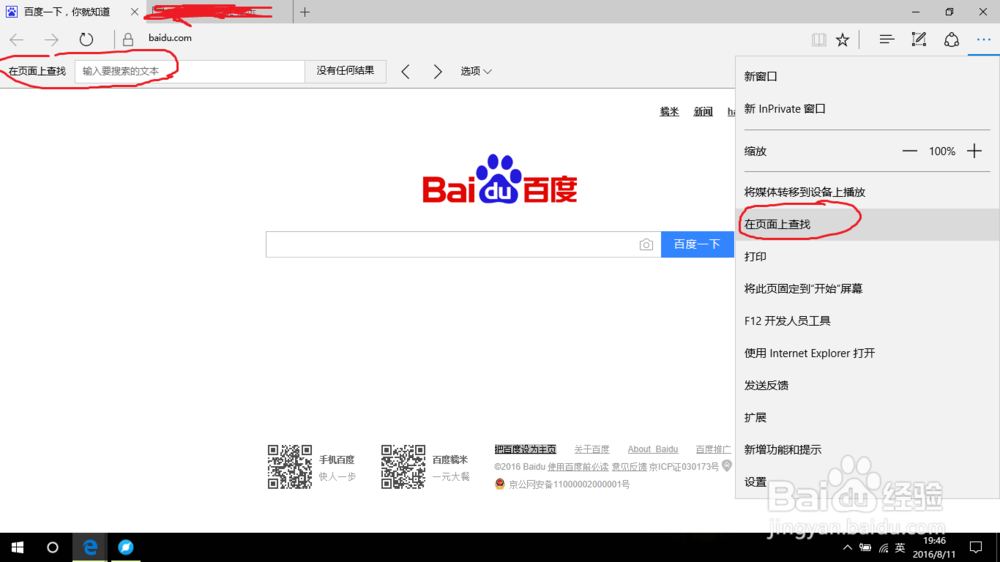Click the 百度一下 search button
This screenshot has height=562, width=1000.
(697, 244)
